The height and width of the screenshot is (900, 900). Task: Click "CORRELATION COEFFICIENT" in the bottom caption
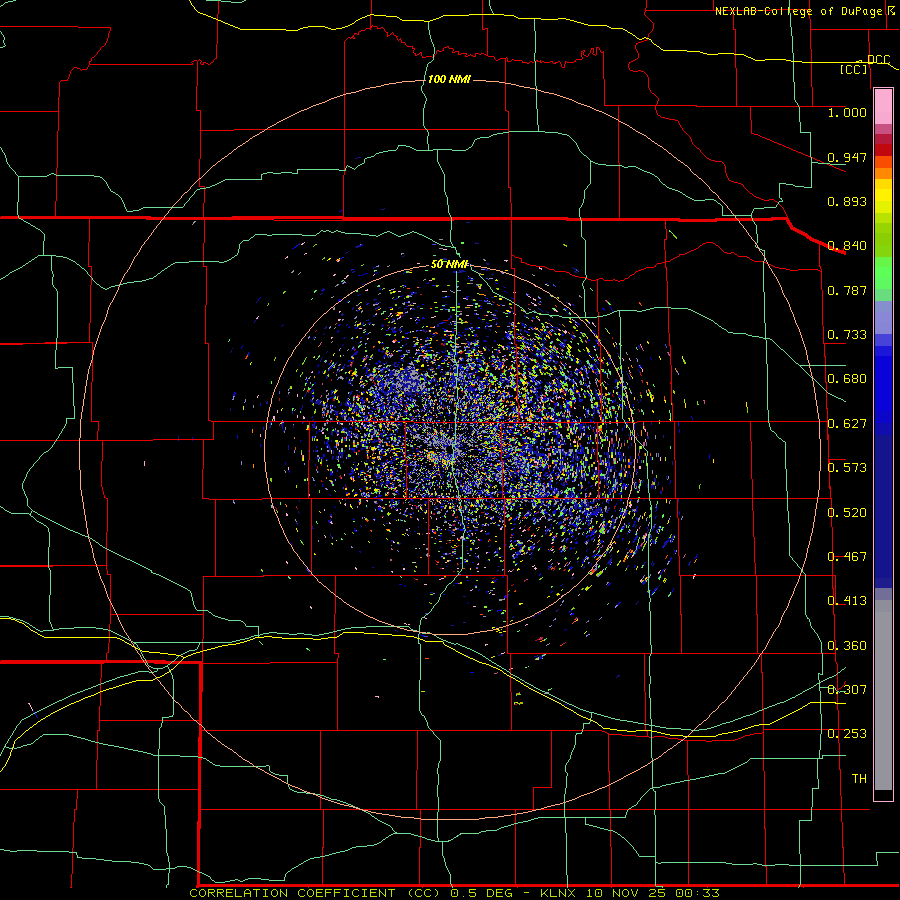coord(292,893)
